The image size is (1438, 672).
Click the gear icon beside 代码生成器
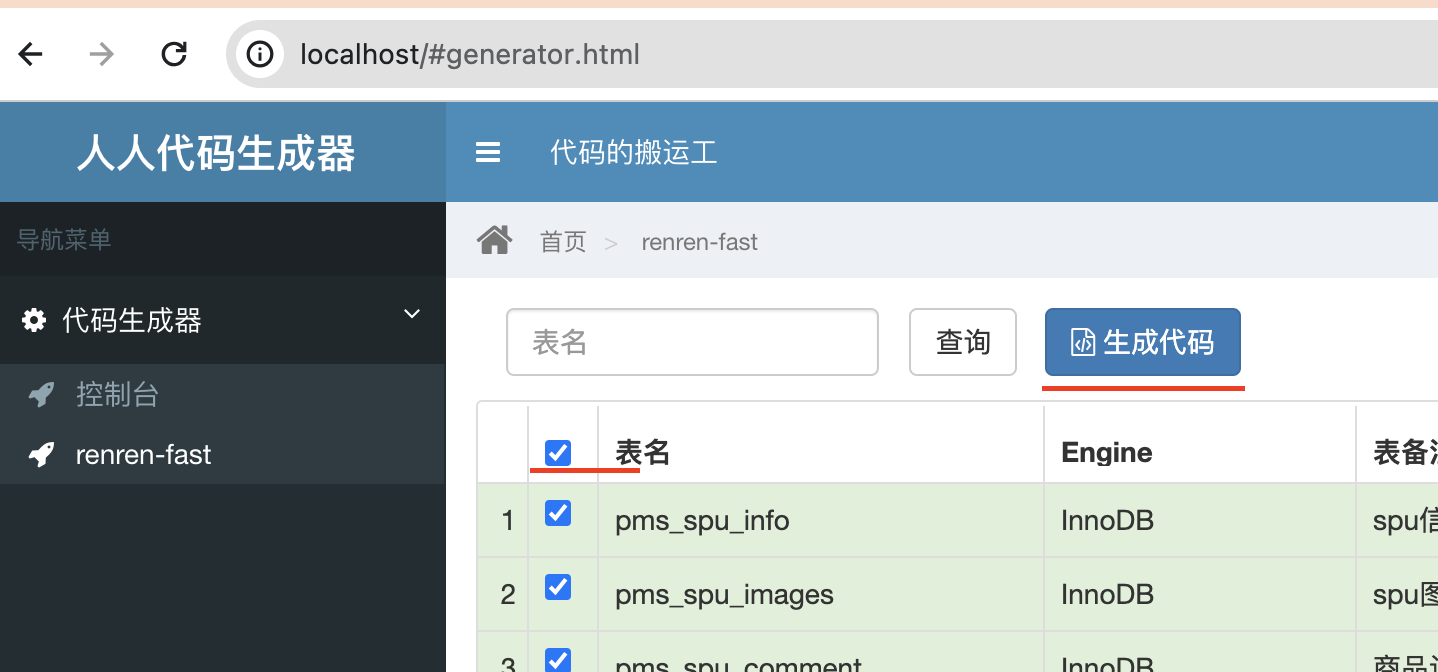[x=34, y=320]
